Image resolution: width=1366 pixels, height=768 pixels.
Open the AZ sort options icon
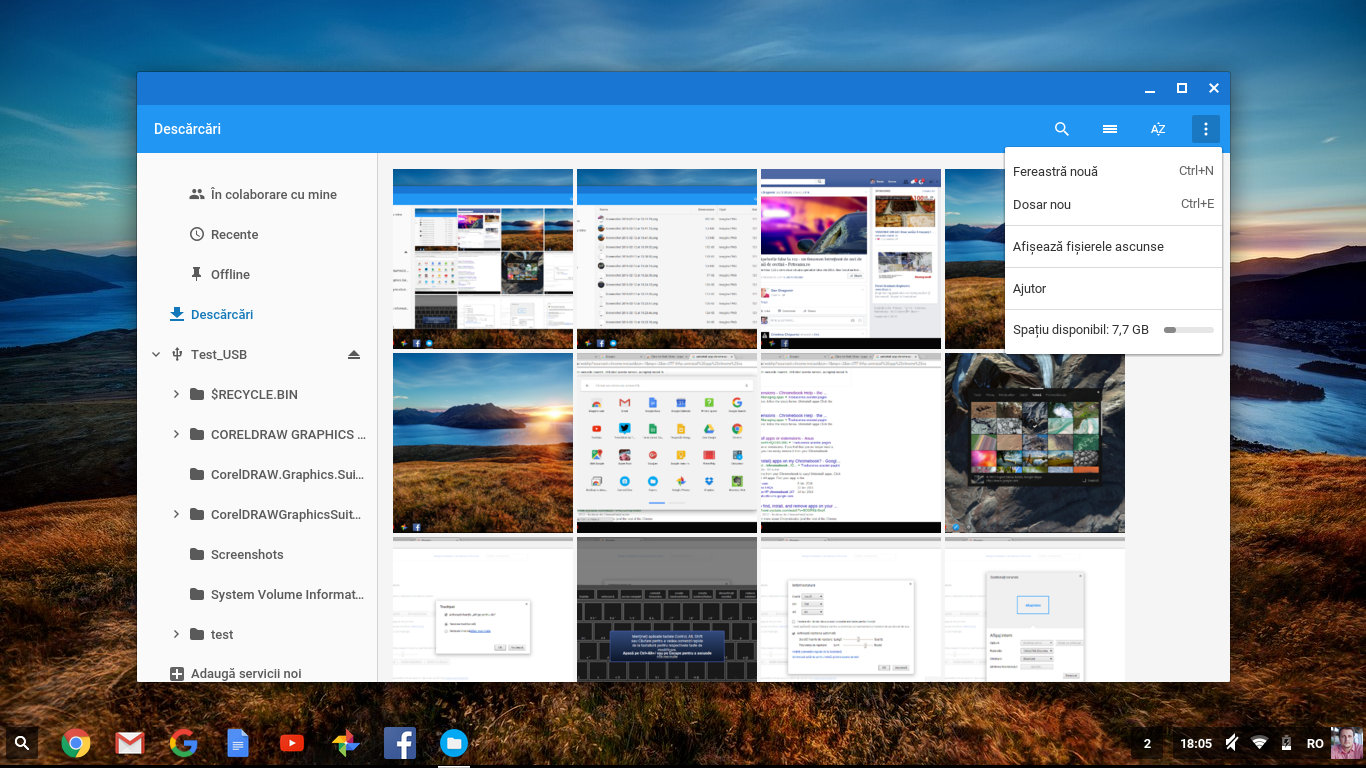tap(1158, 129)
